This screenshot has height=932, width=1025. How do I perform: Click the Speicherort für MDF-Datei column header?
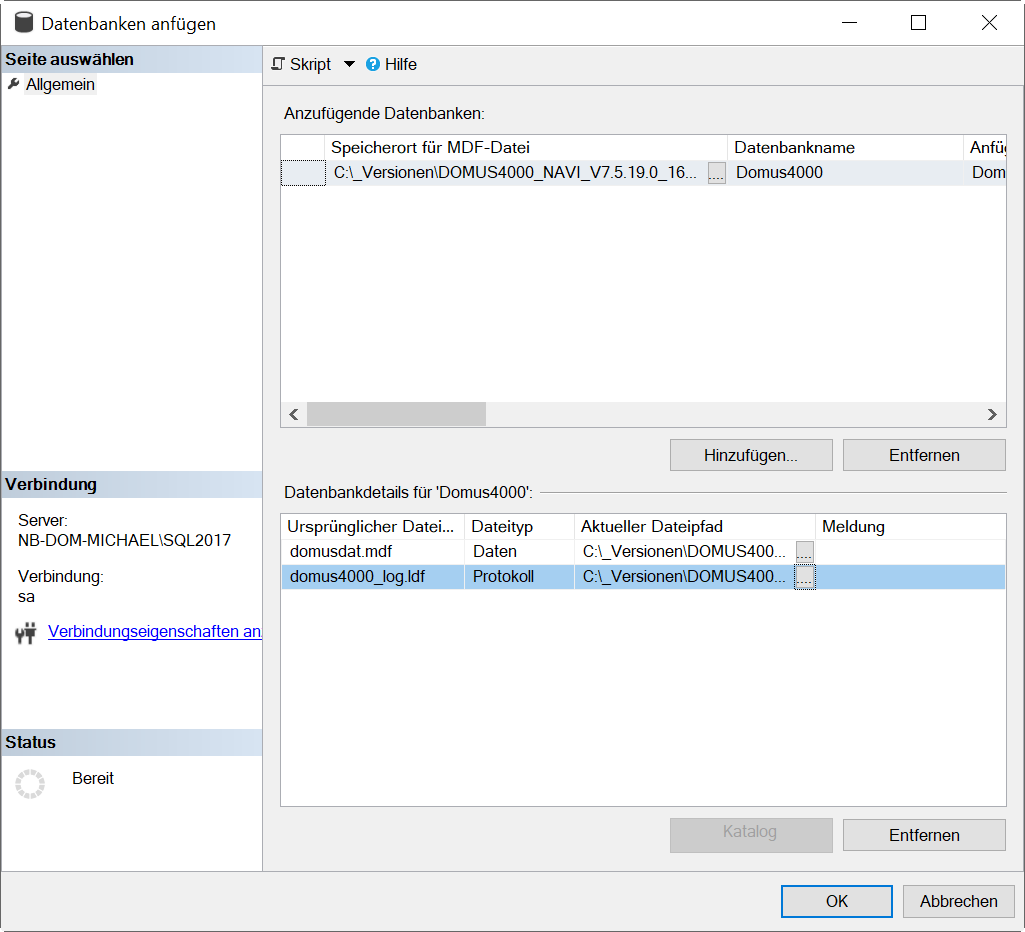tap(526, 148)
